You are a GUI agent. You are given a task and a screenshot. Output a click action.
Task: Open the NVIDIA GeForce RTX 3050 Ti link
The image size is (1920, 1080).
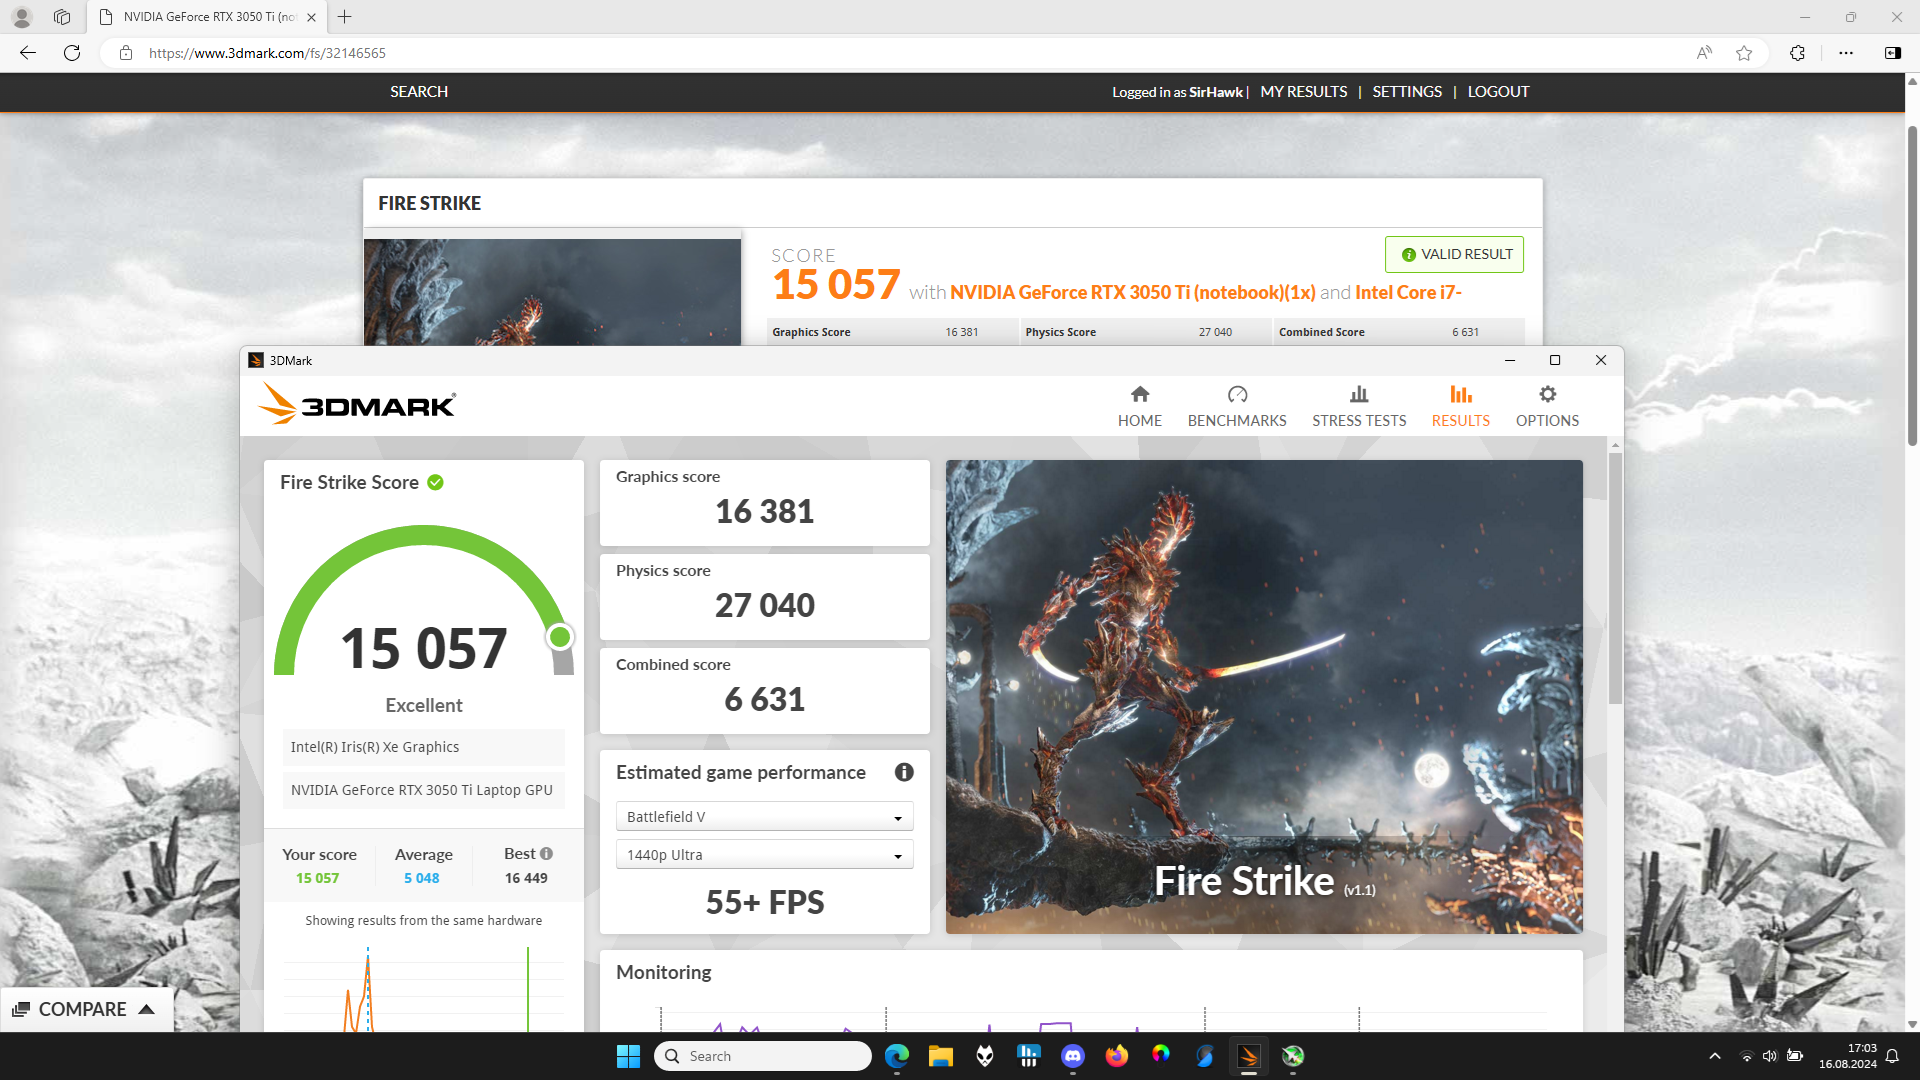tap(1132, 292)
